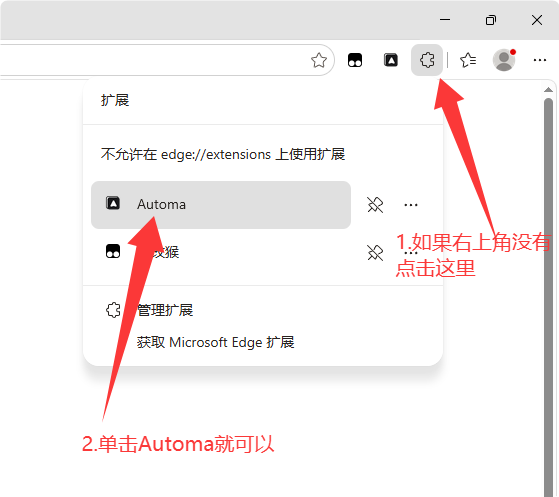Open more actions for Automa
559x497 pixels.
click(411, 205)
